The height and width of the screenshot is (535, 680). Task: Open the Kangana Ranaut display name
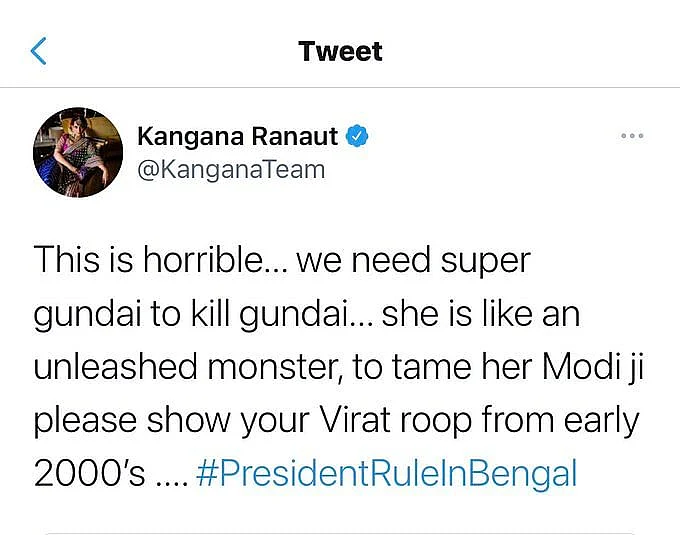pyautogui.click(x=238, y=136)
